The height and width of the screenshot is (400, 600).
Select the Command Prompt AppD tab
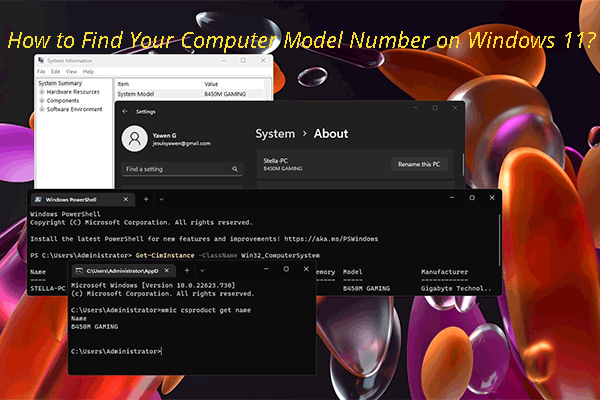point(123,271)
